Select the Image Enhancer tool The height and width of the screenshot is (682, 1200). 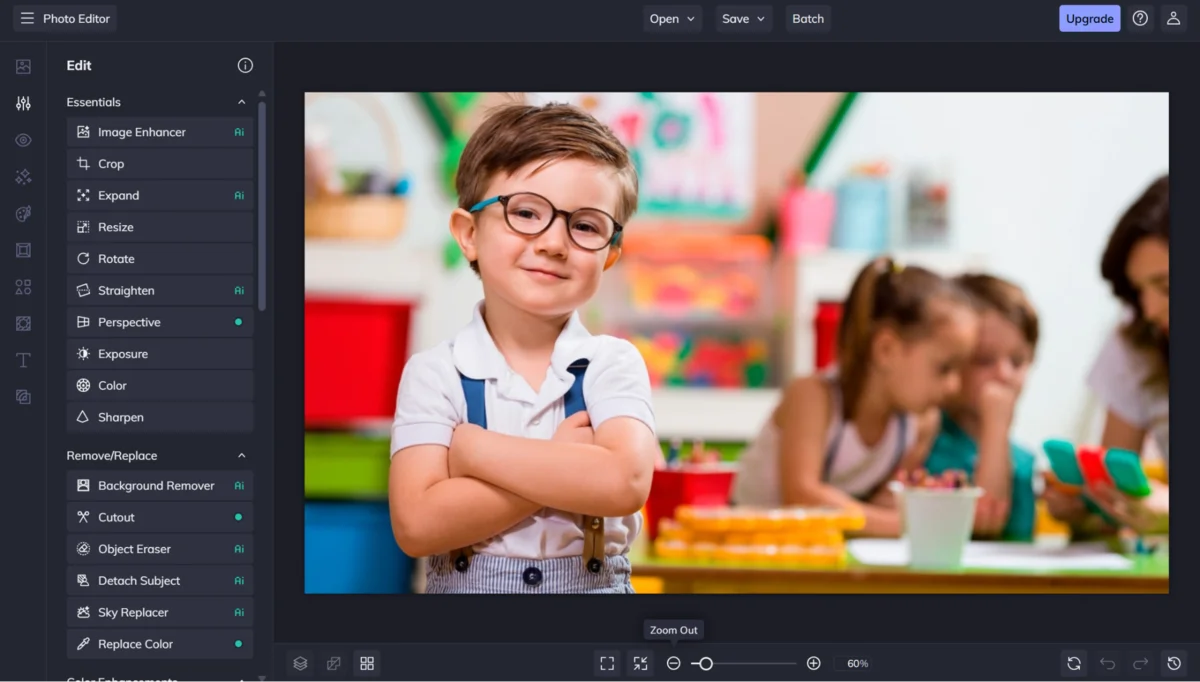coord(160,132)
